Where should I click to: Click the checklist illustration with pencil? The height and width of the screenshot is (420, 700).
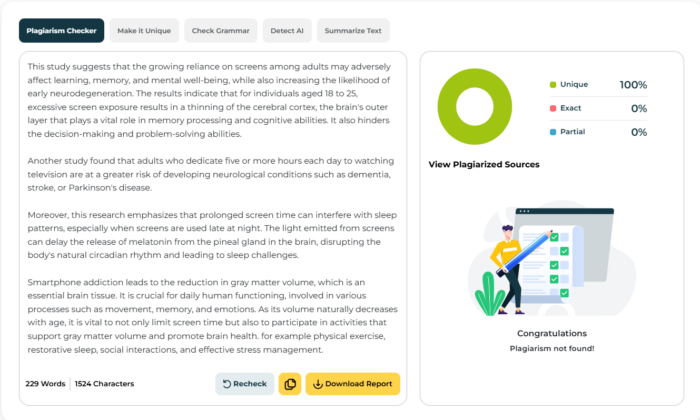pos(552,261)
